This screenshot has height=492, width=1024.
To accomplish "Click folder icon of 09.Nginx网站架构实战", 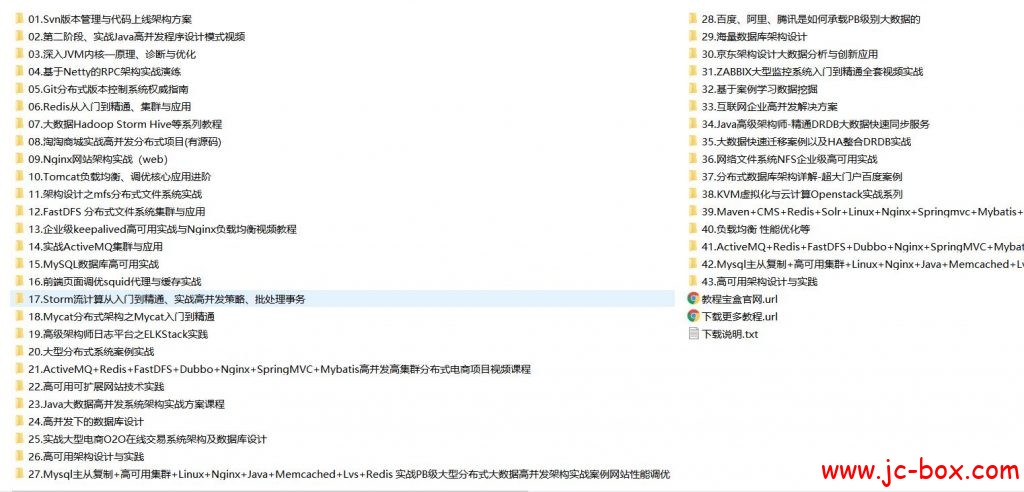I will pos(20,159).
